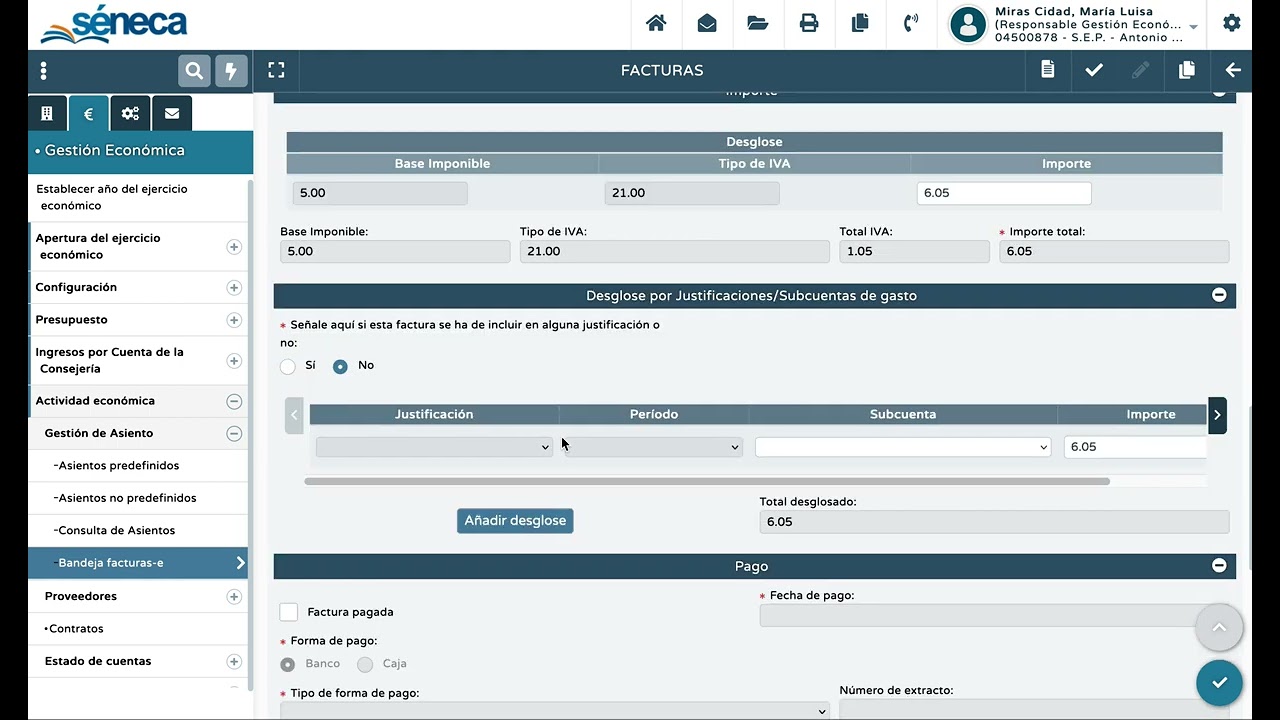This screenshot has height=720, width=1280.
Task: Open the Contratos menu item
Action: (x=75, y=629)
